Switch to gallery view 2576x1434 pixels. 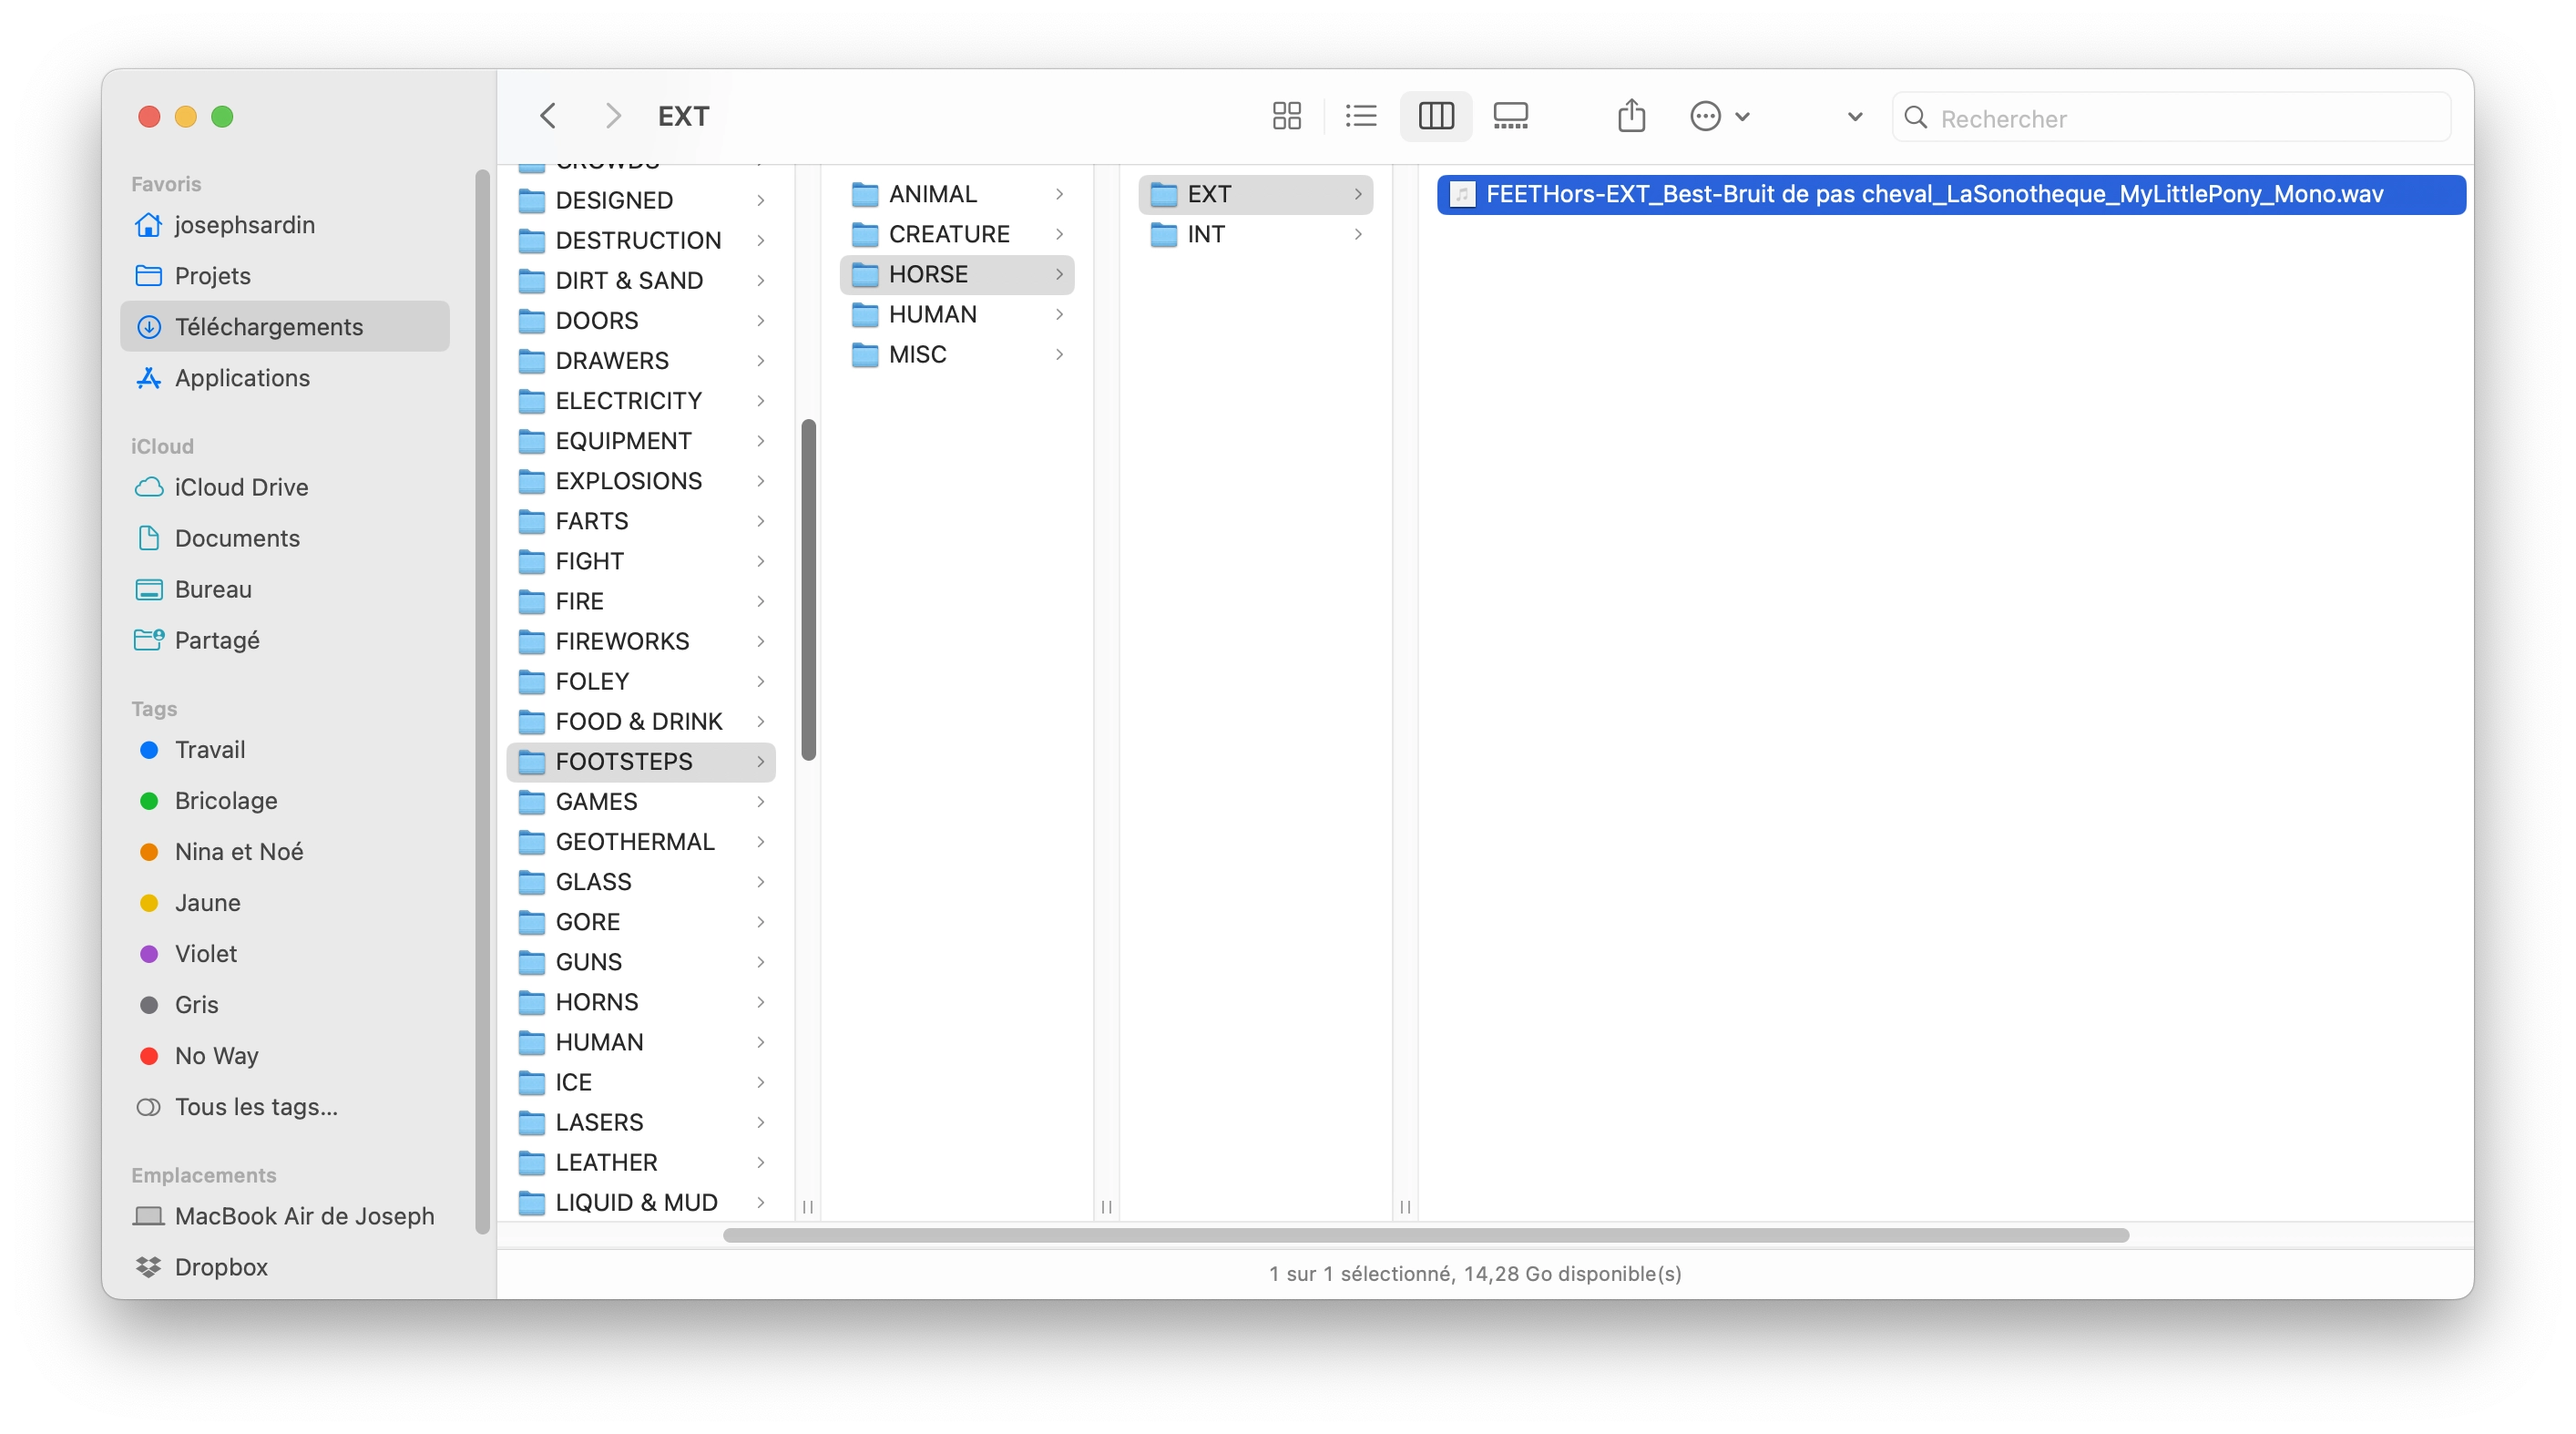tap(1510, 116)
